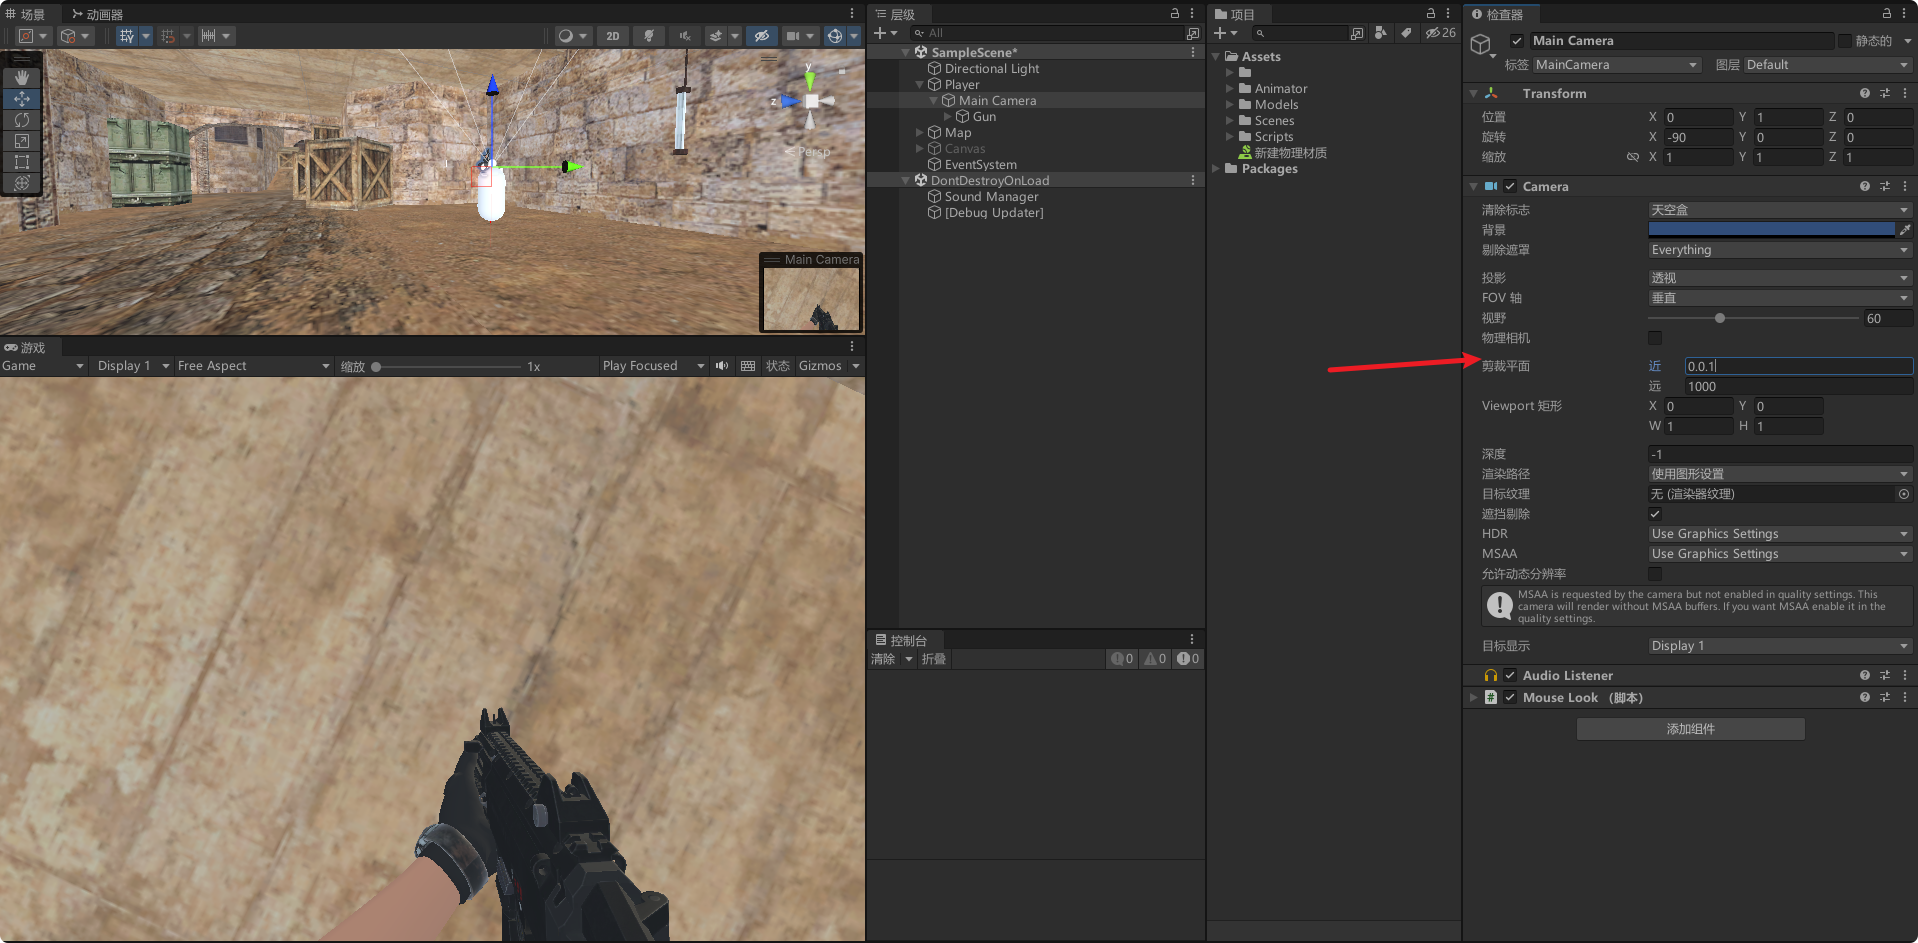Viewport: 1918px width, 943px height.
Task: Toggle scene effects (skybox, fog) icon
Action: click(x=716, y=36)
